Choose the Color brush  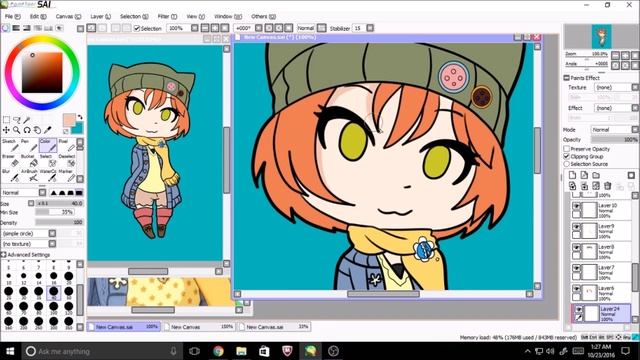click(x=48, y=145)
